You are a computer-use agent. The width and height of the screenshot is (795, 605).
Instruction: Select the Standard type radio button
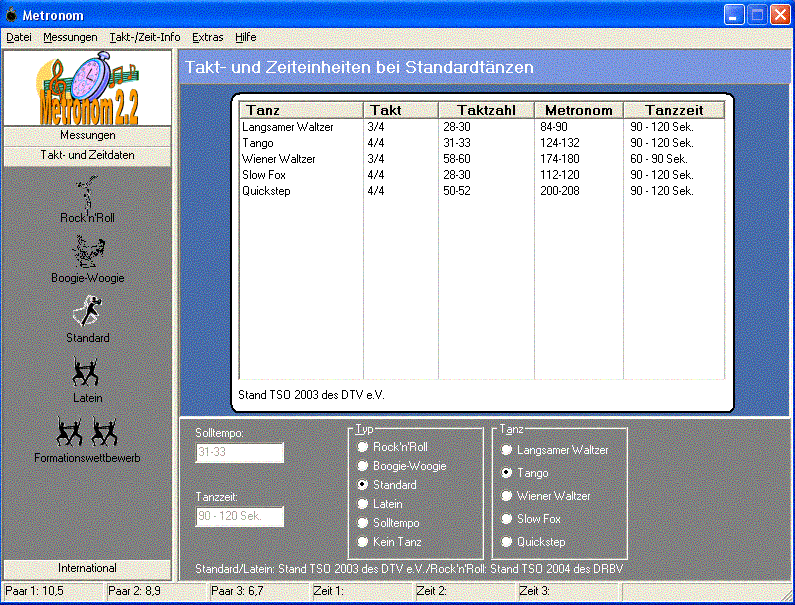click(362, 485)
